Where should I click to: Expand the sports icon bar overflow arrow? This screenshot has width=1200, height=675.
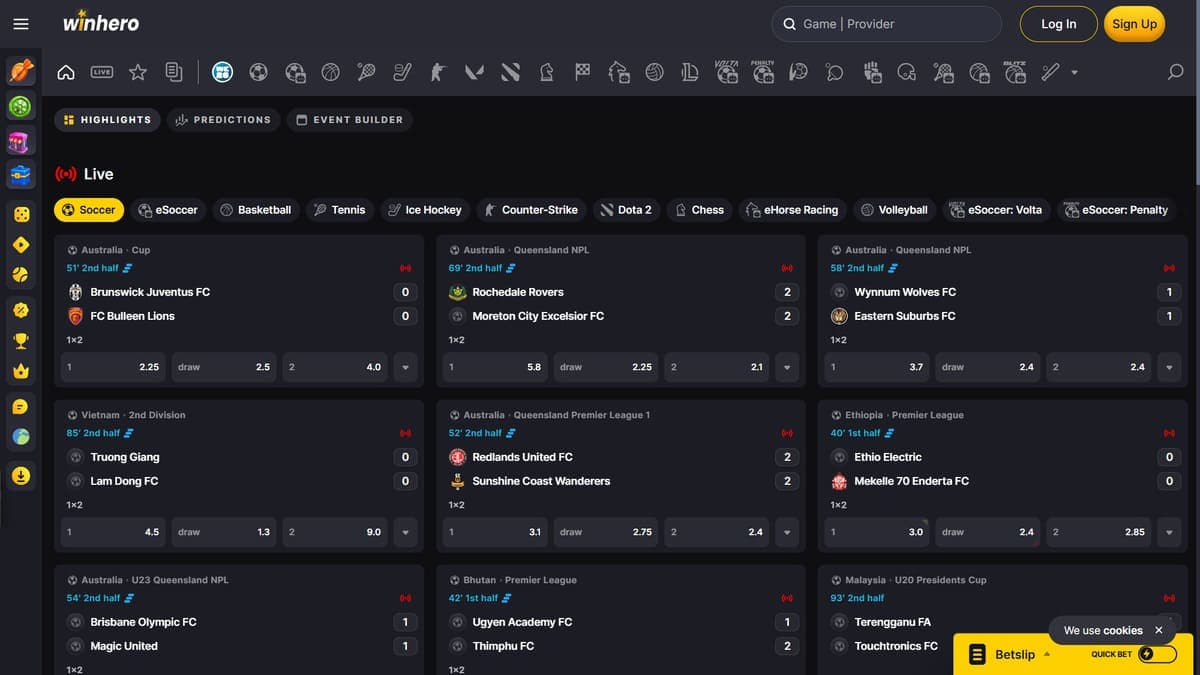[x=1074, y=72]
